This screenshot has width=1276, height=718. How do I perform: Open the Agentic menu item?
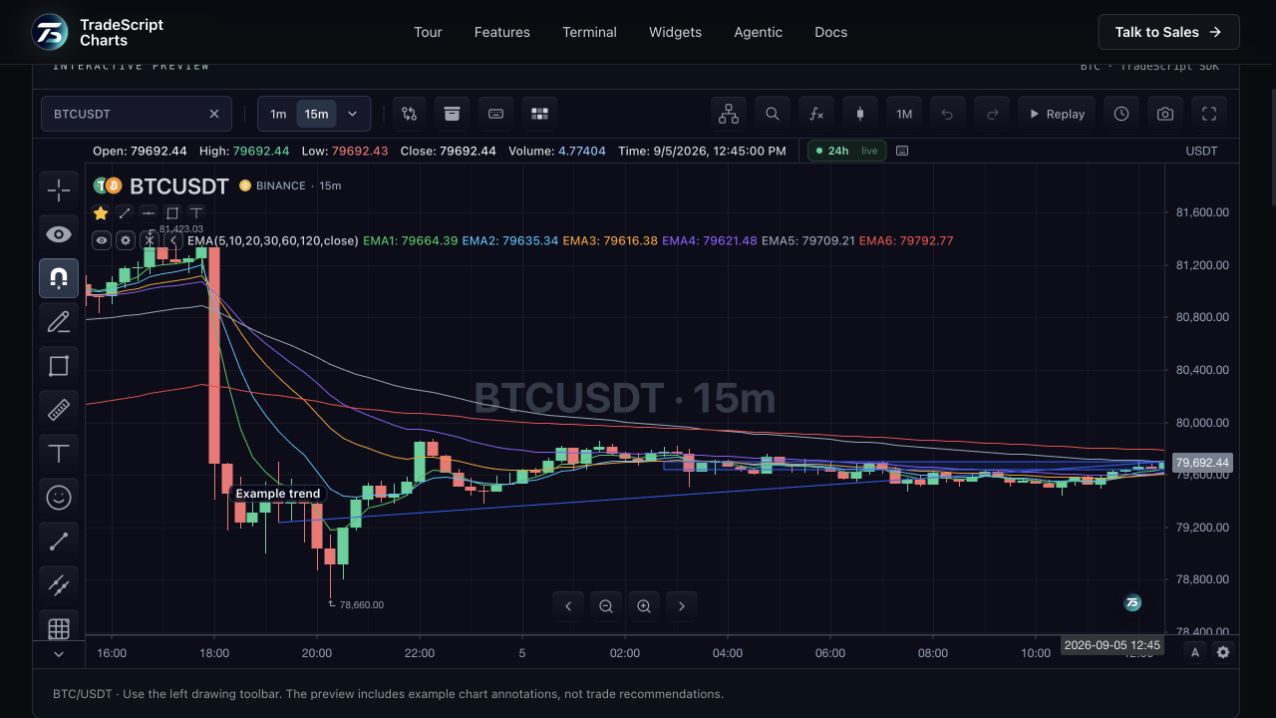click(x=758, y=32)
